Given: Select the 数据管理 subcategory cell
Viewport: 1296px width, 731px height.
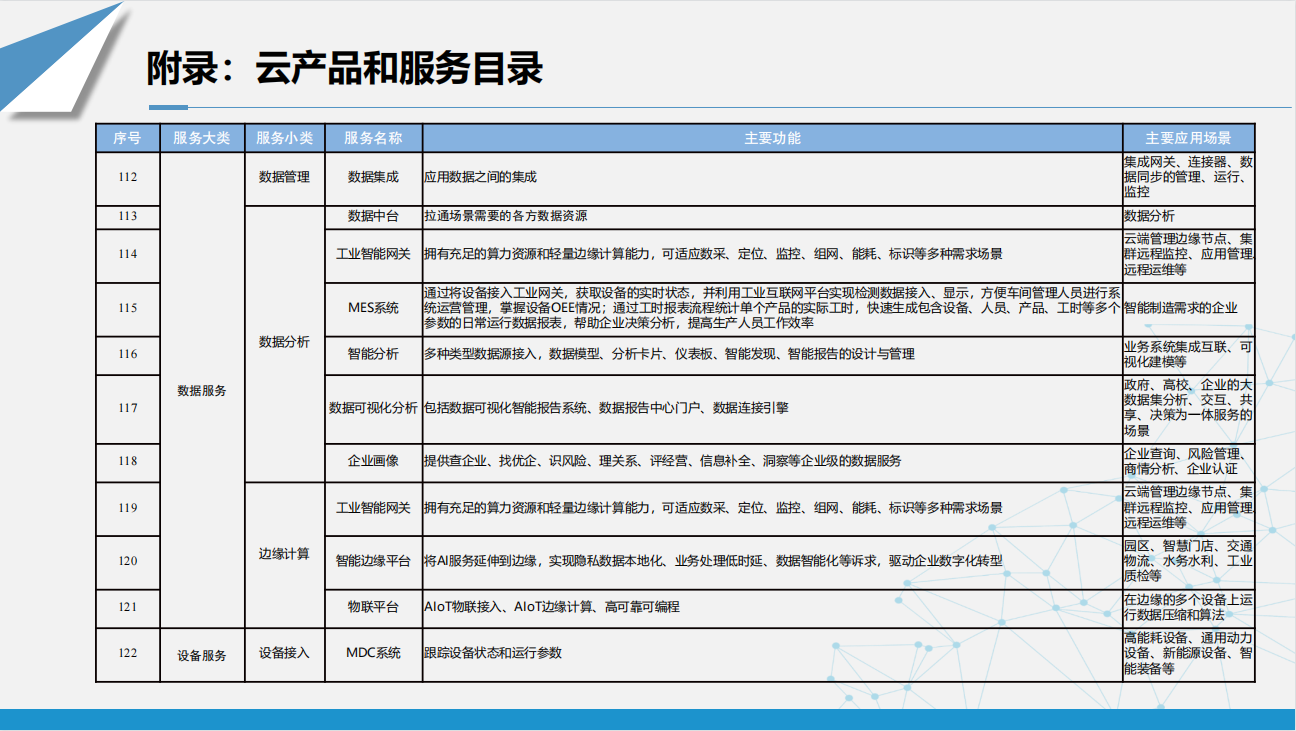Looking at the screenshot, I should click(x=284, y=177).
